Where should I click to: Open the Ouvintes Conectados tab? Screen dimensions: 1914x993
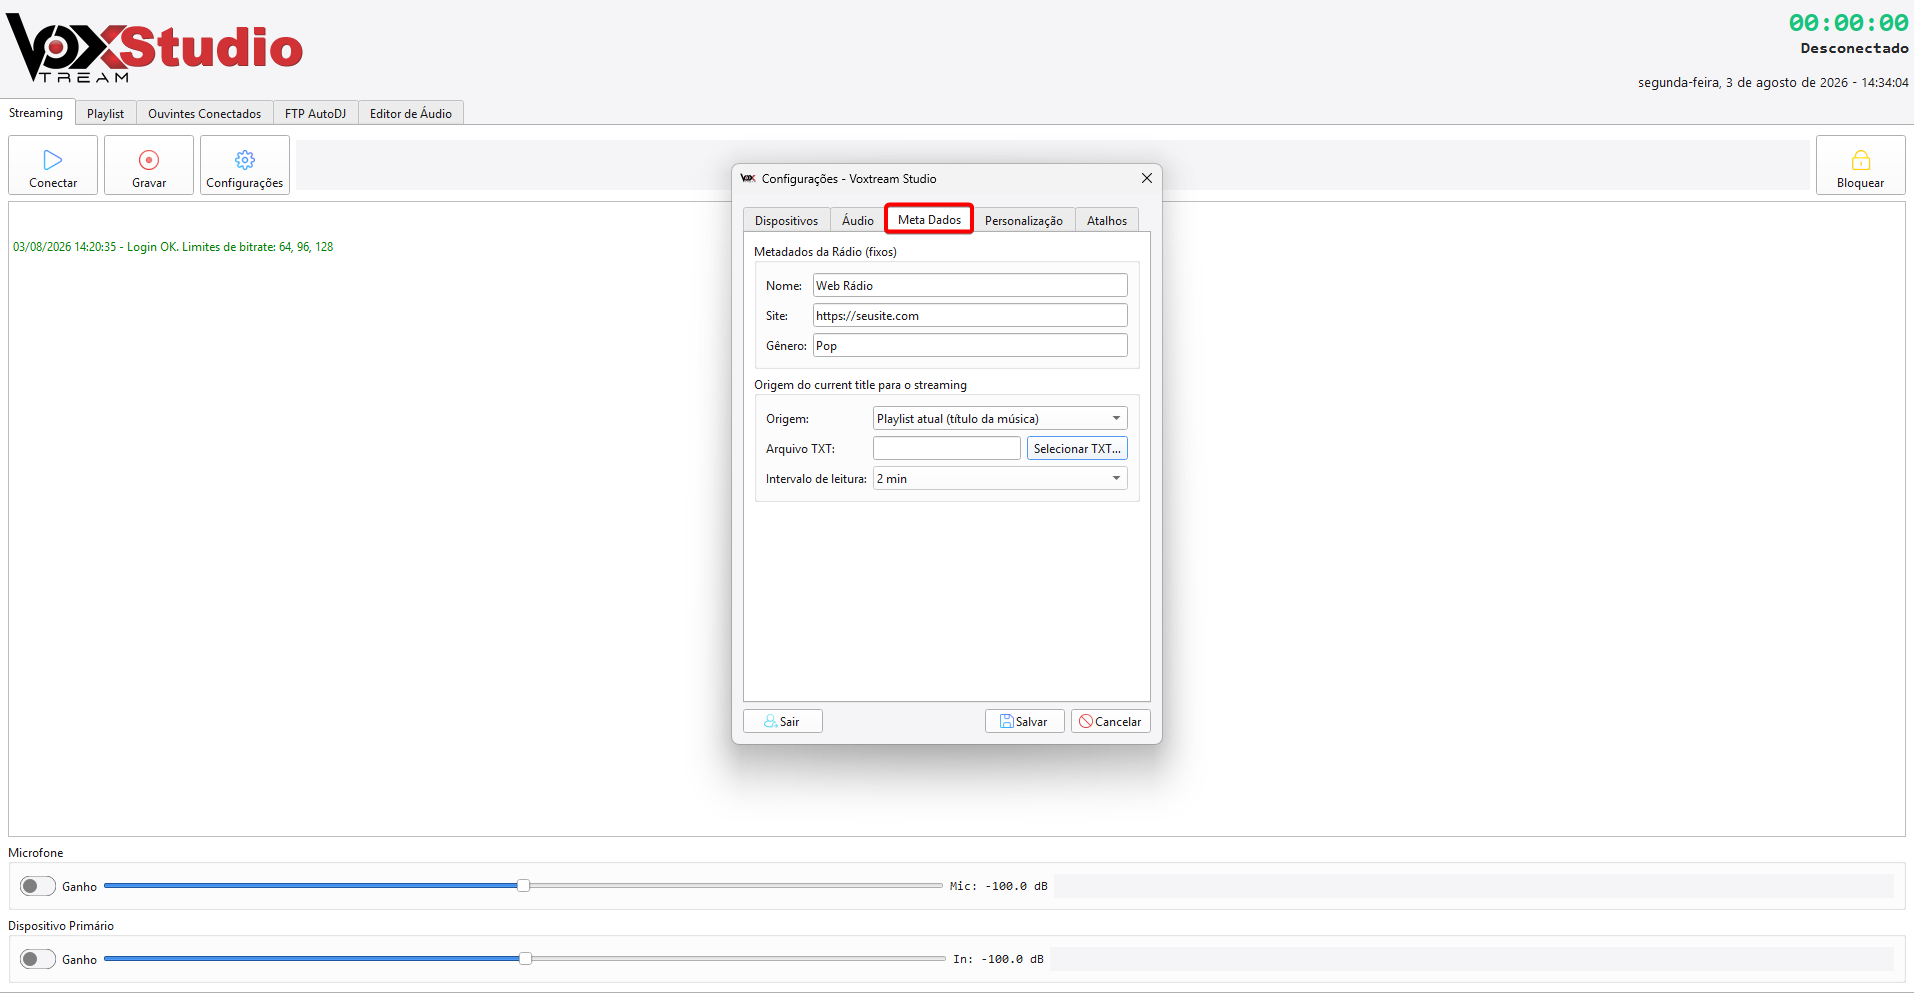[205, 113]
